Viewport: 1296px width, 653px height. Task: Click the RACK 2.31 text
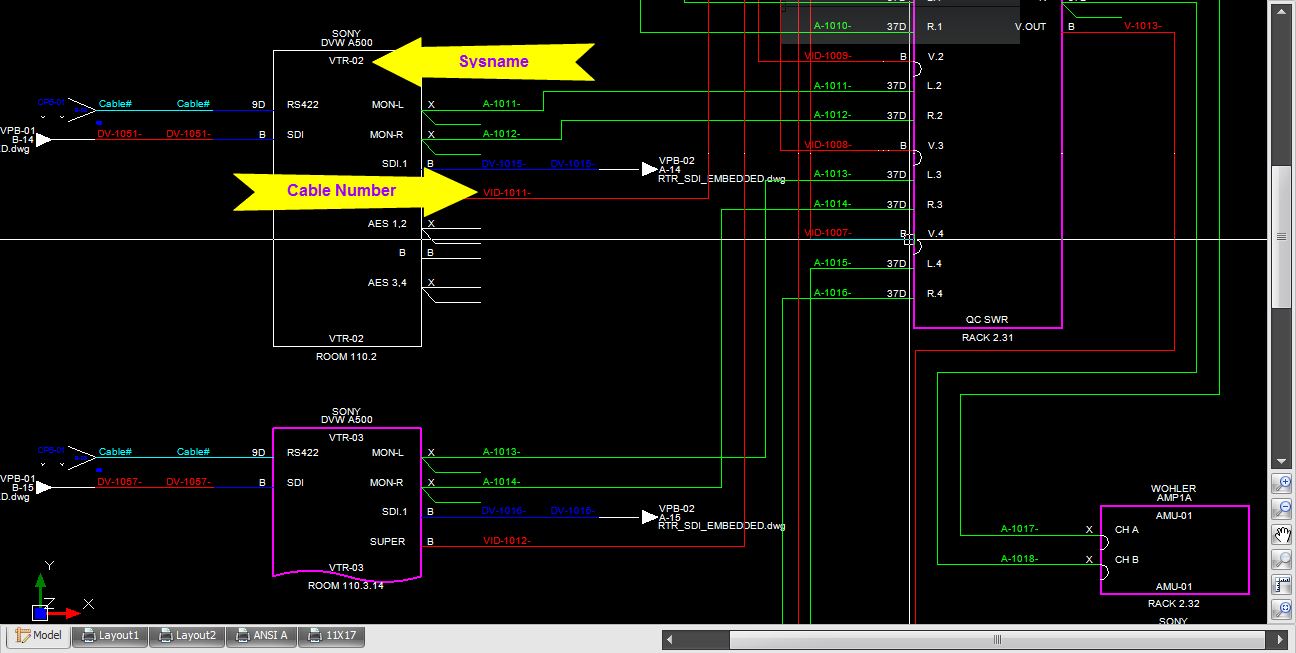[x=987, y=338]
